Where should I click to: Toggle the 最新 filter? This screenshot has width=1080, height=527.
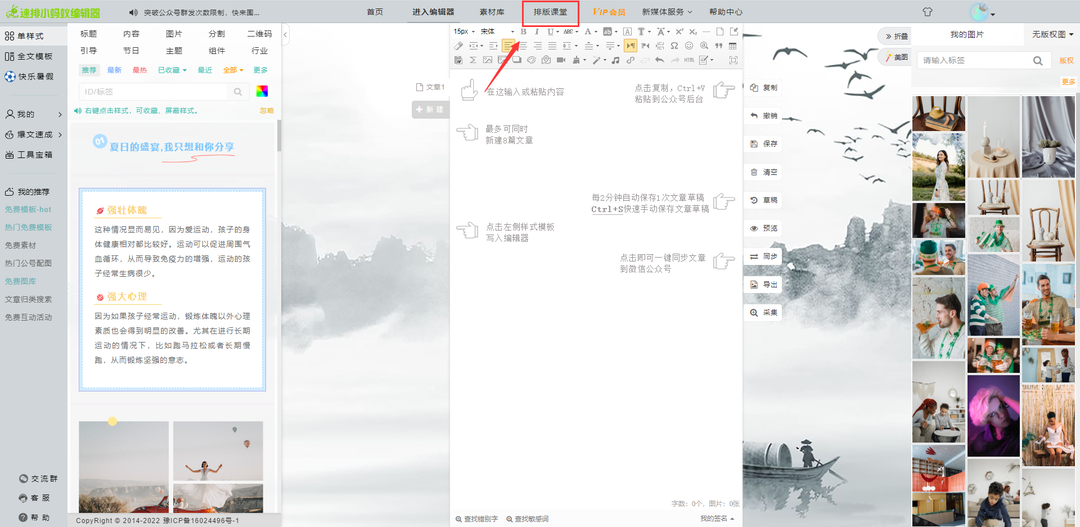(114, 70)
